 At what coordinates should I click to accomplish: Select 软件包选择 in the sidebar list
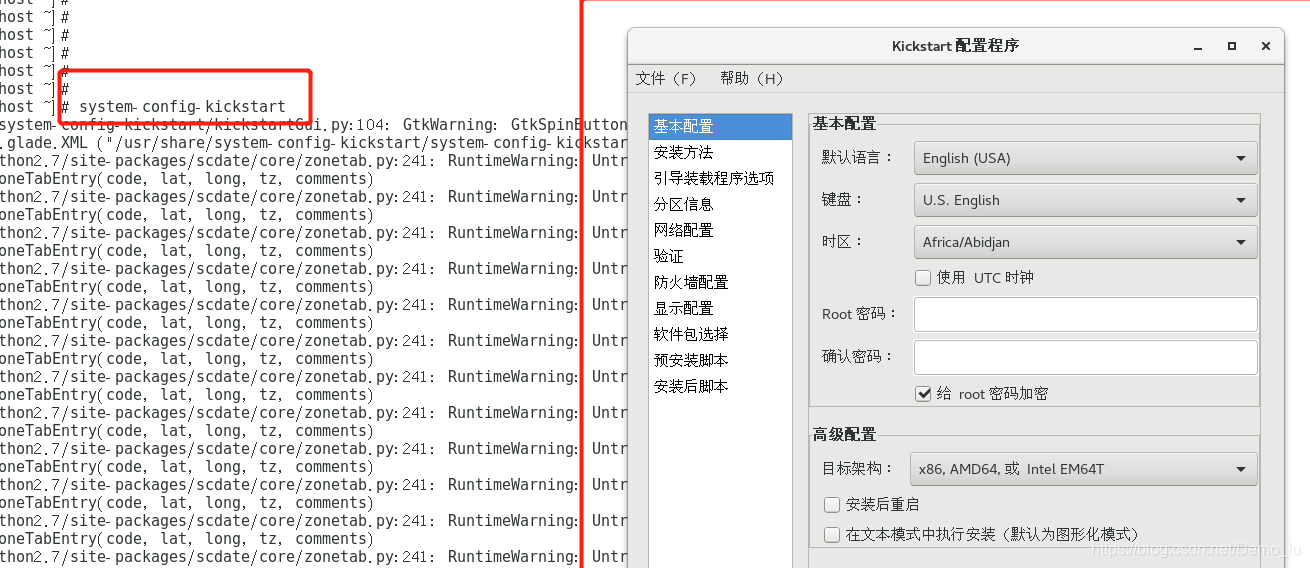tap(719, 334)
